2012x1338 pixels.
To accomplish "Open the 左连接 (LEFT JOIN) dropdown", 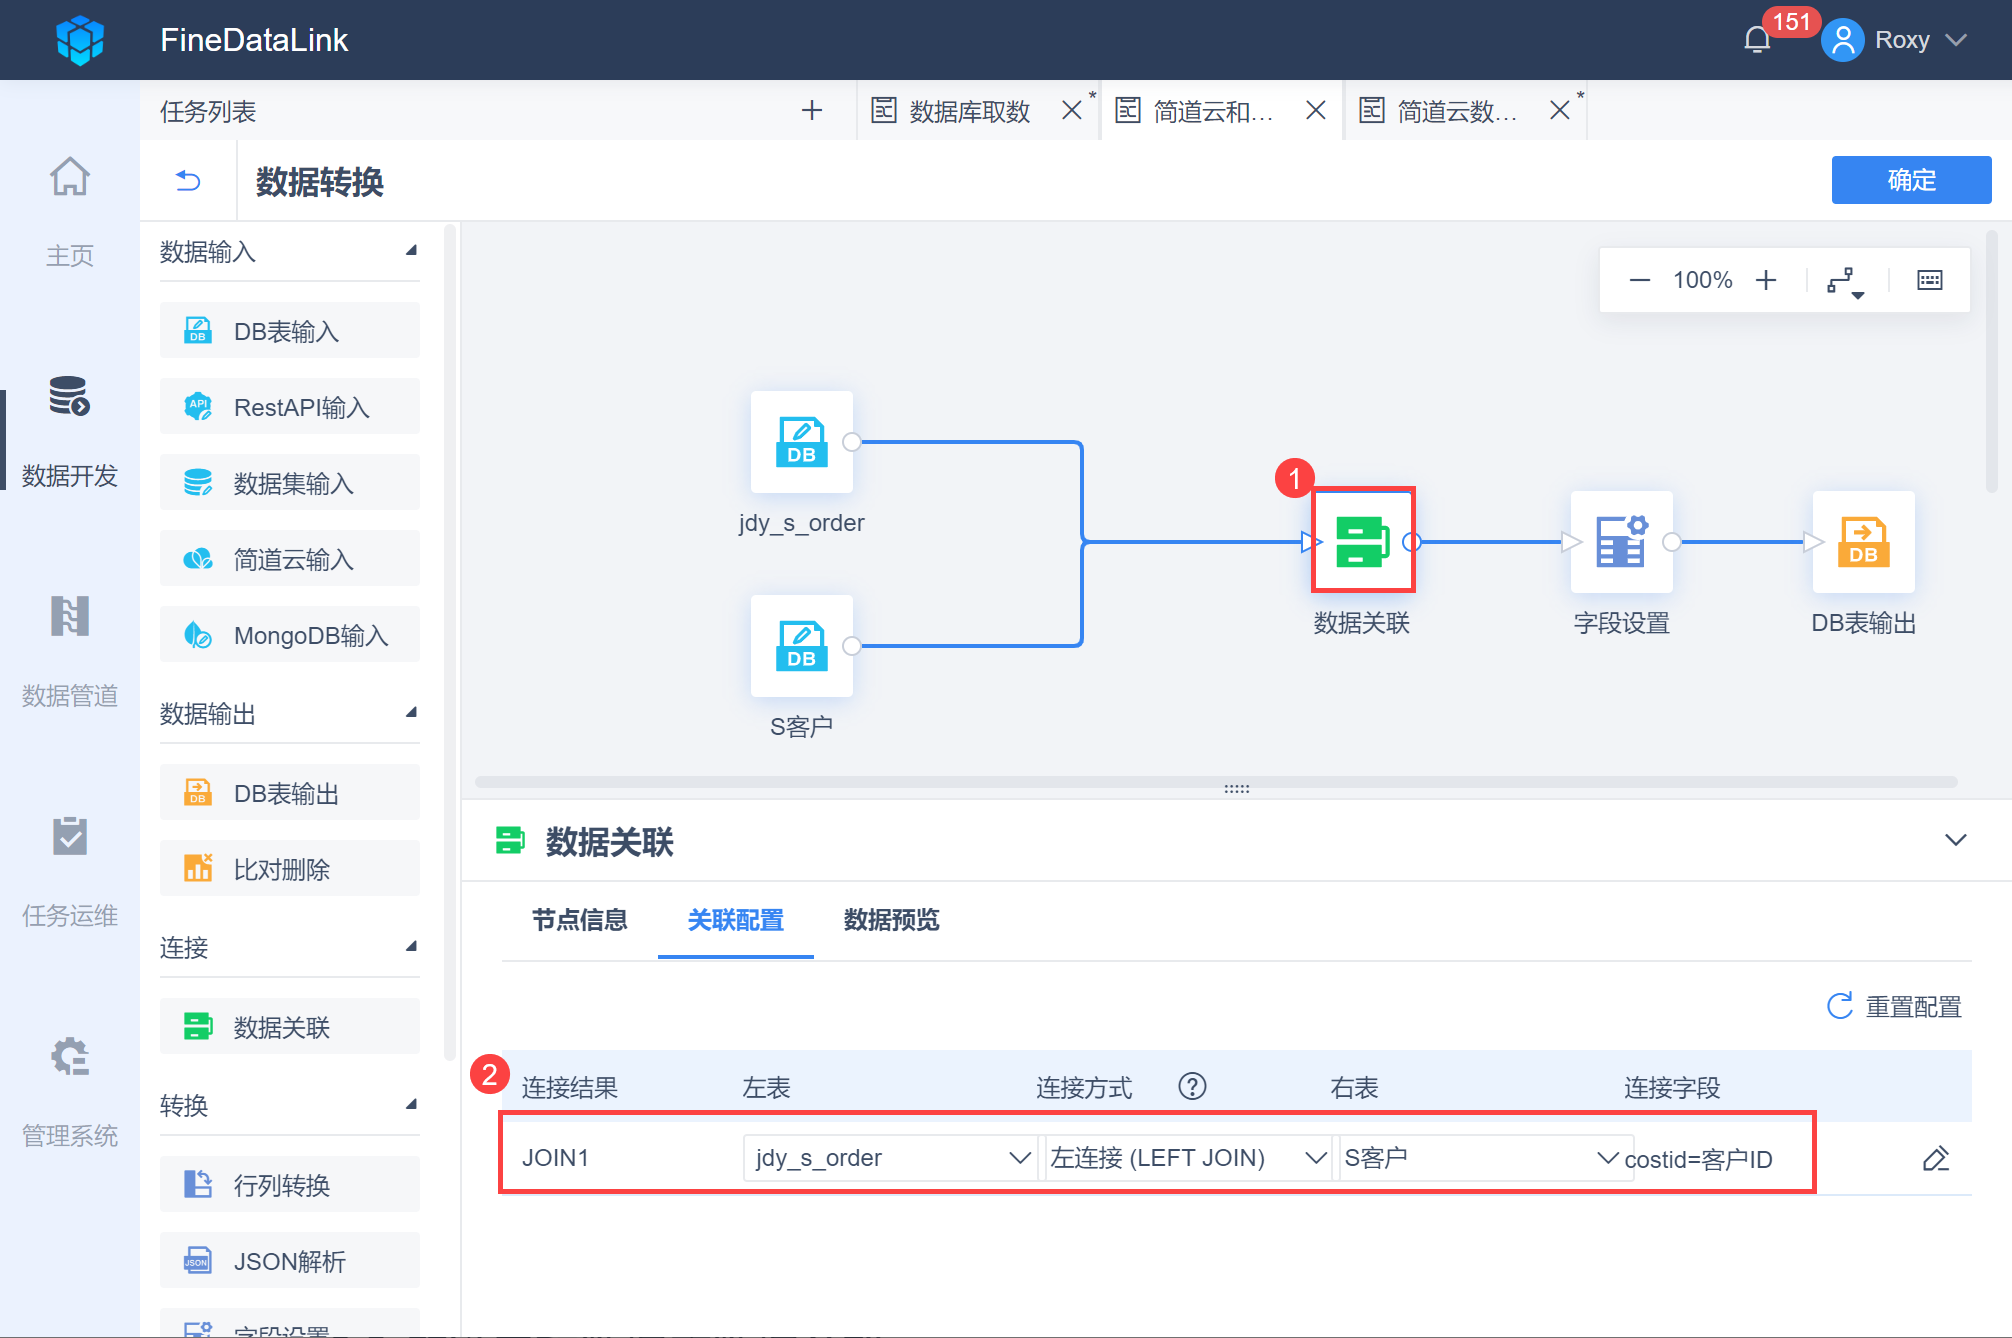I will click(1187, 1158).
